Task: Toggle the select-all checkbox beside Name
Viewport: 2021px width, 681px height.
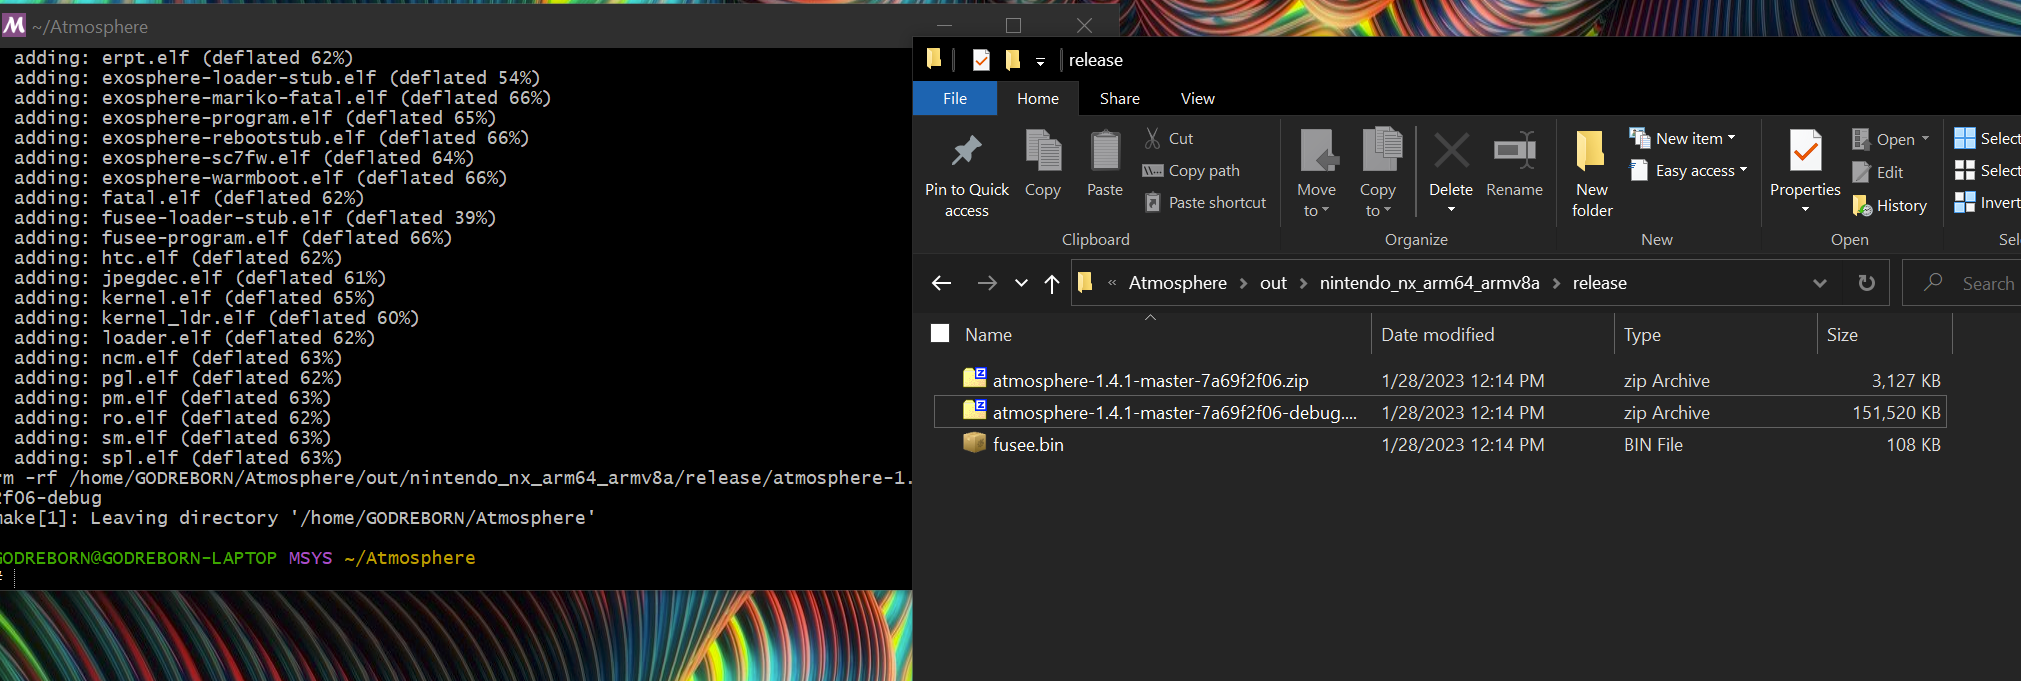Action: [940, 334]
